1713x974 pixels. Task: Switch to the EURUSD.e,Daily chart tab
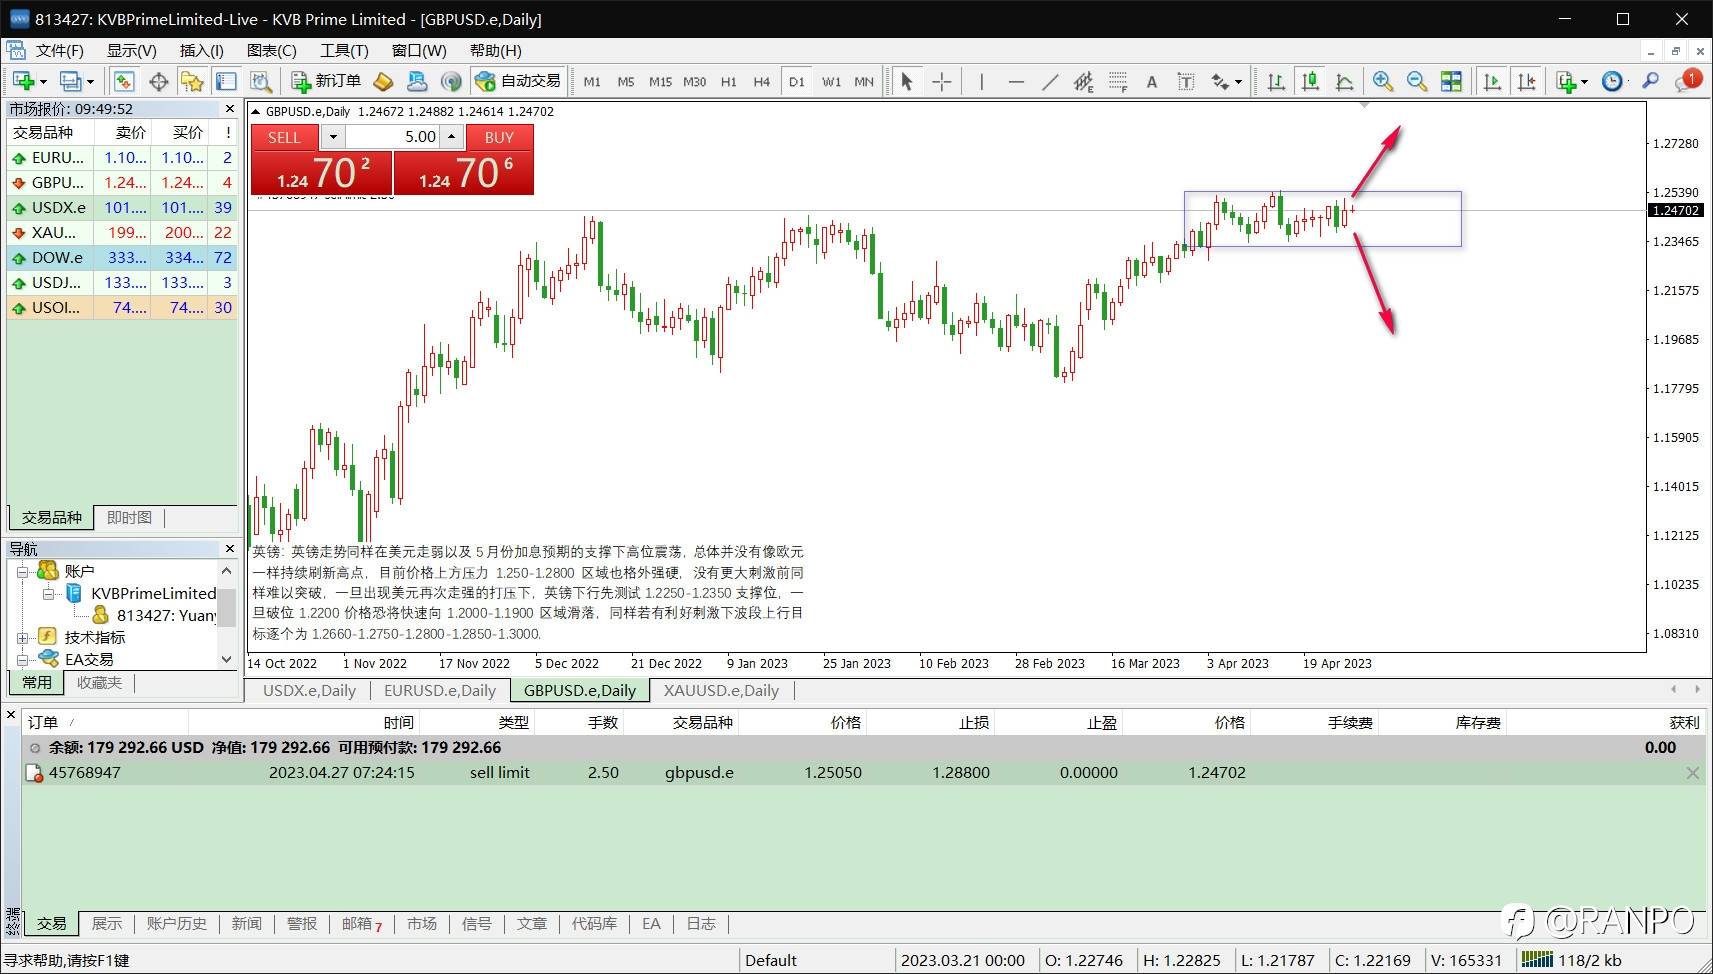point(440,690)
